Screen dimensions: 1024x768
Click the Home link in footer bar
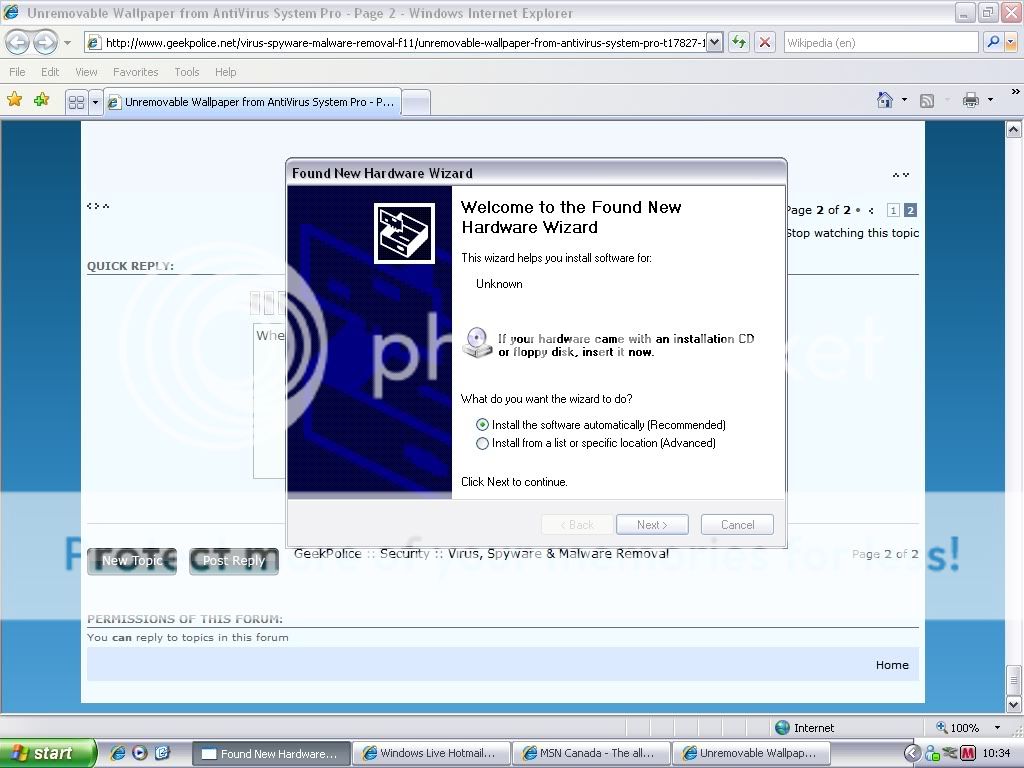click(x=892, y=665)
